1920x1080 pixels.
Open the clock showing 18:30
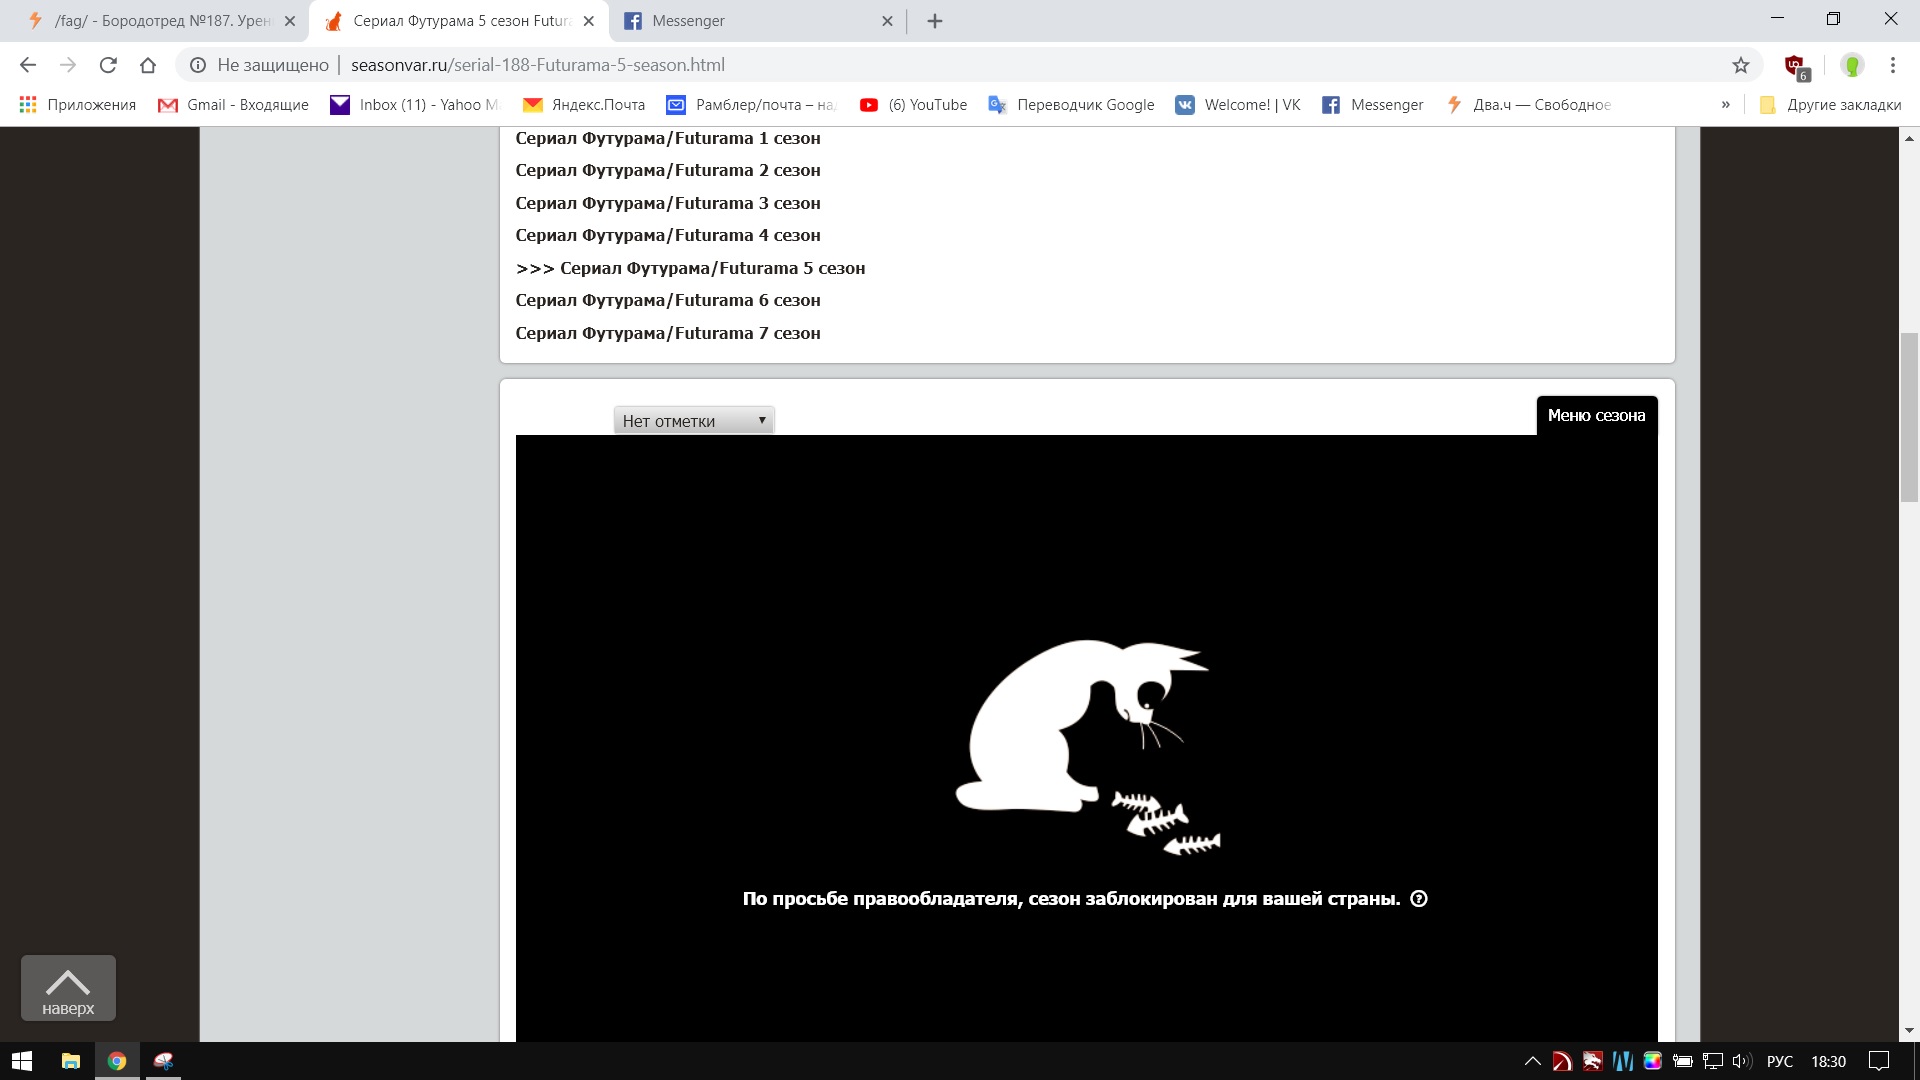coord(1828,1061)
